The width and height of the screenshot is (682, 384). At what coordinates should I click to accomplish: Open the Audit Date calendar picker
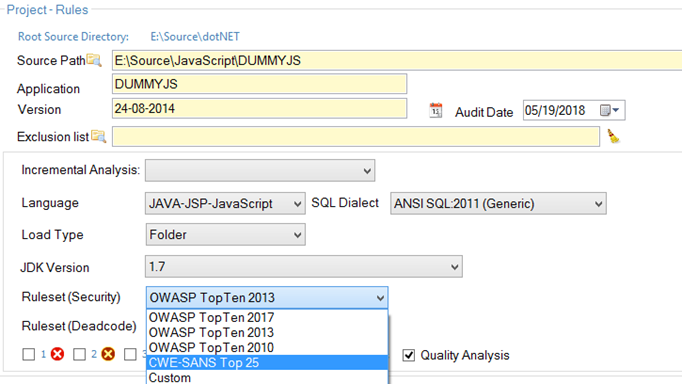pyautogui.click(x=609, y=110)
